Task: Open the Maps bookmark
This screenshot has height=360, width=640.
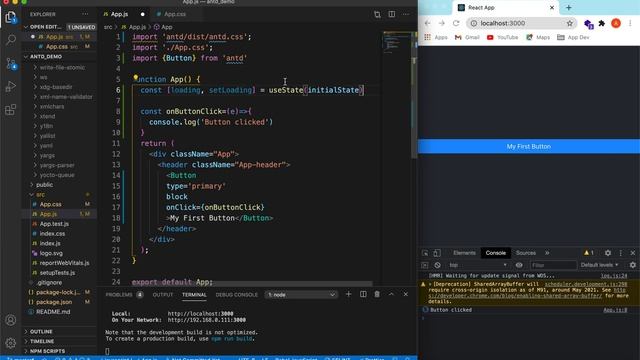Action: (x=538, y=37)
